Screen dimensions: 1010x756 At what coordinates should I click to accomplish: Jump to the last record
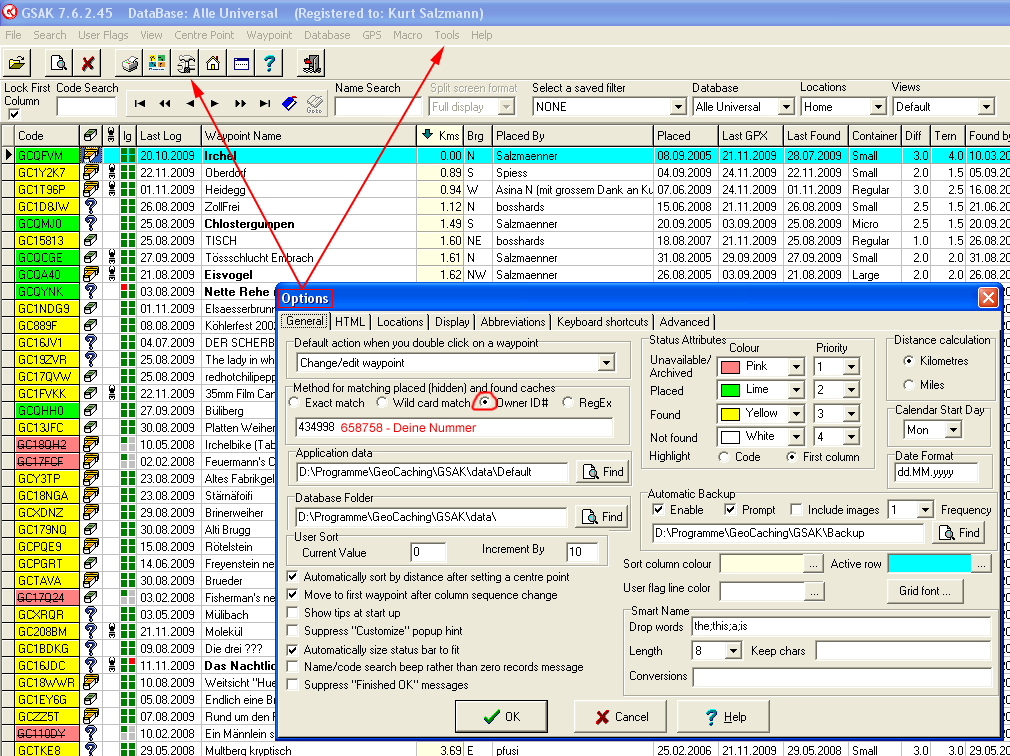tap(265, 104)
